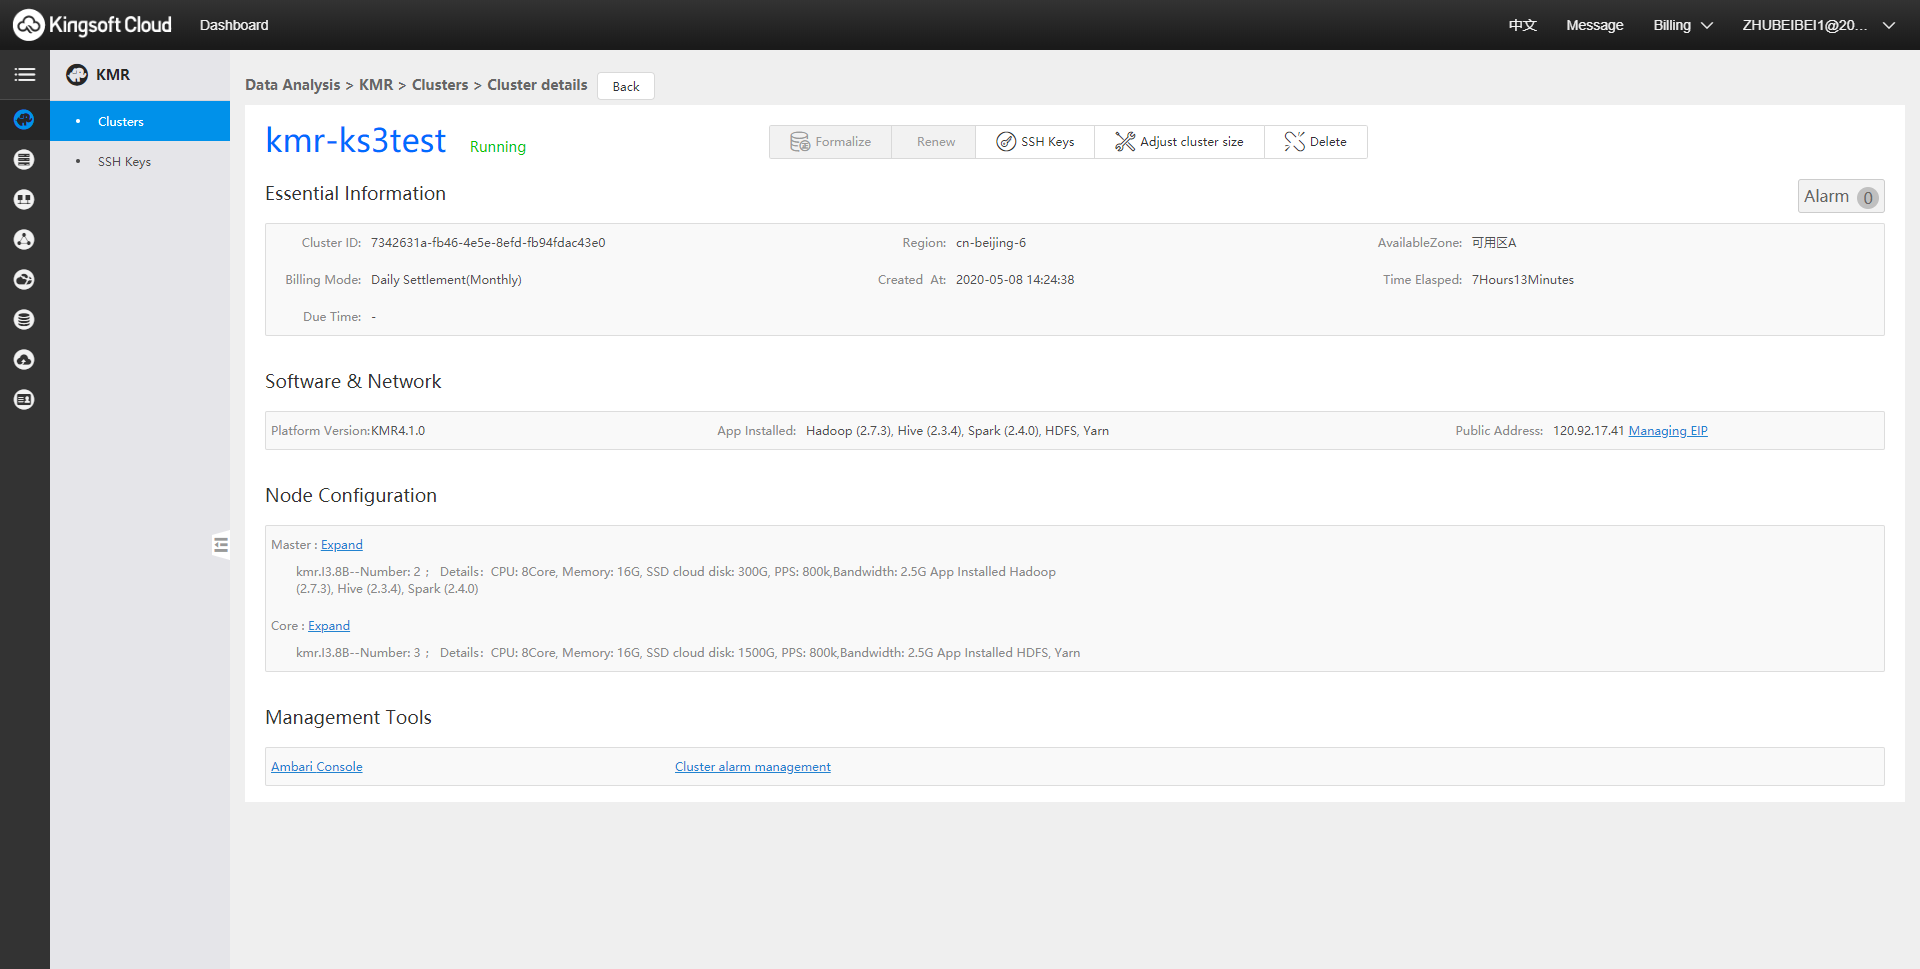Open the Alarm counter button
The height and width of the screenshot is (969, 1920).
(1840, 197)
